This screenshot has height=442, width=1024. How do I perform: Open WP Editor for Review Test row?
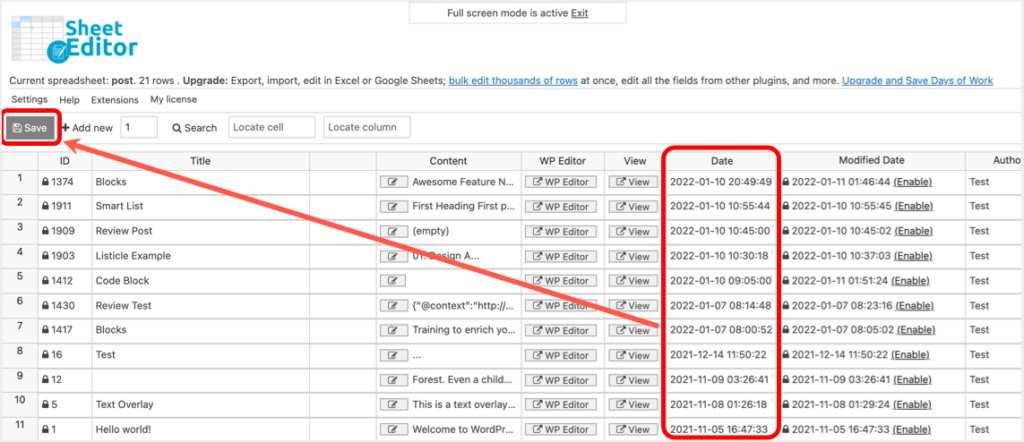pos(560,306)
